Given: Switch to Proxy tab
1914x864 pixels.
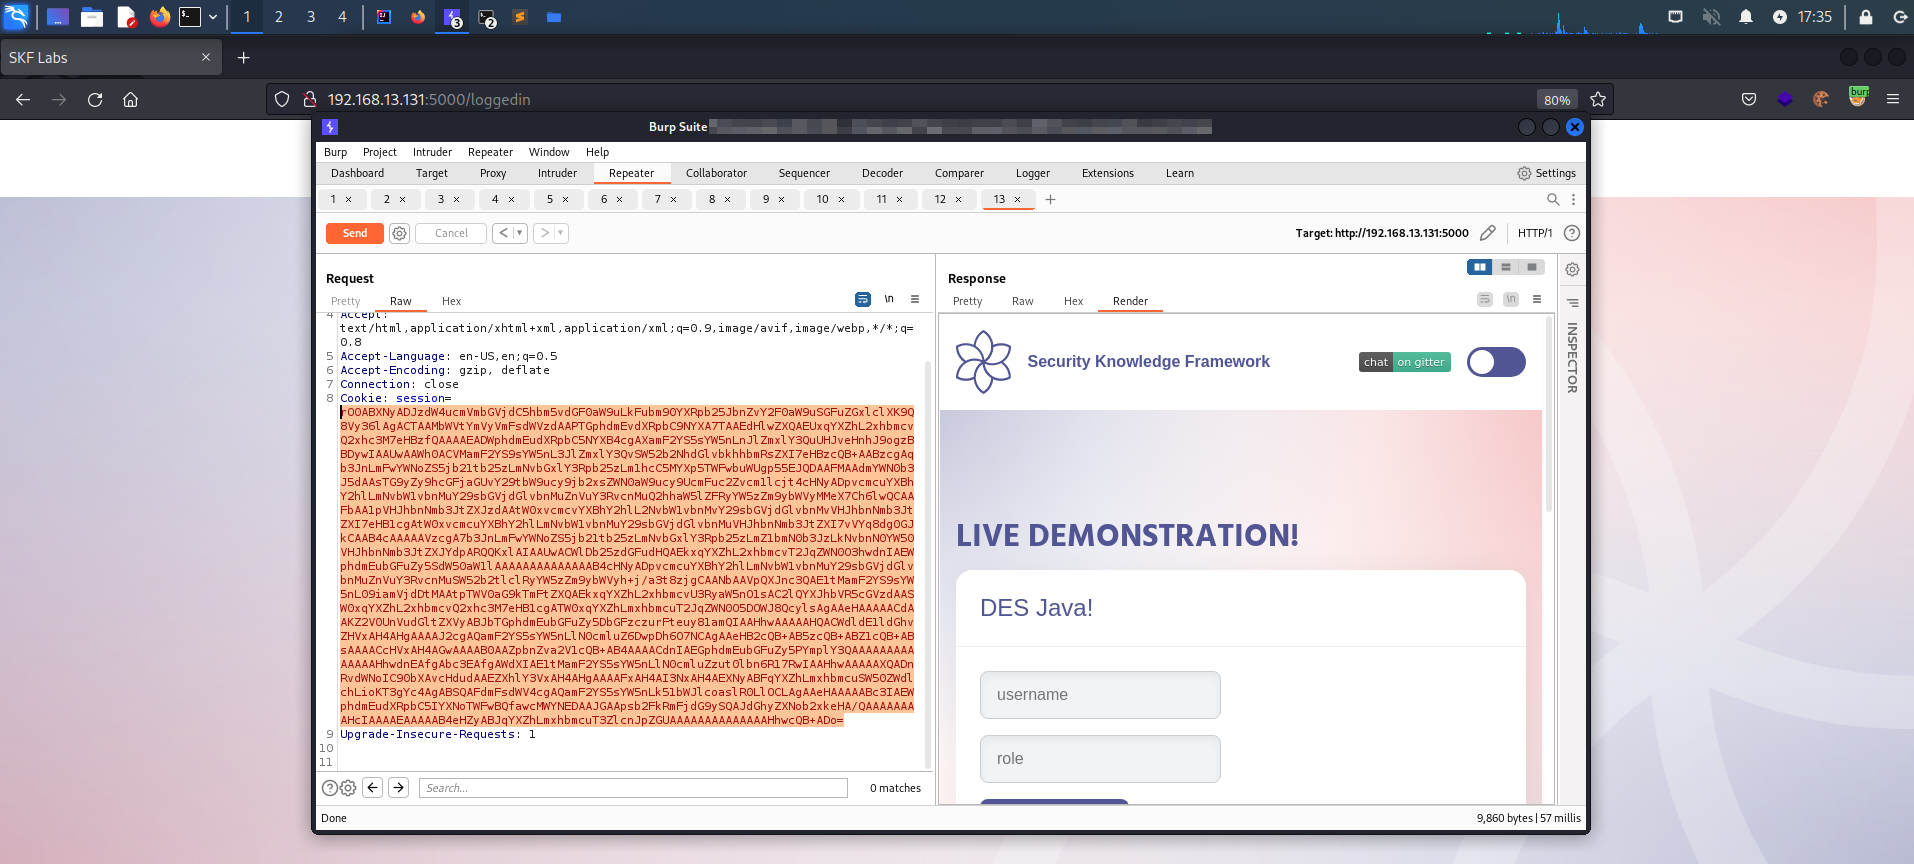Looking at the screenshot, I should click(x=493, y=173).
